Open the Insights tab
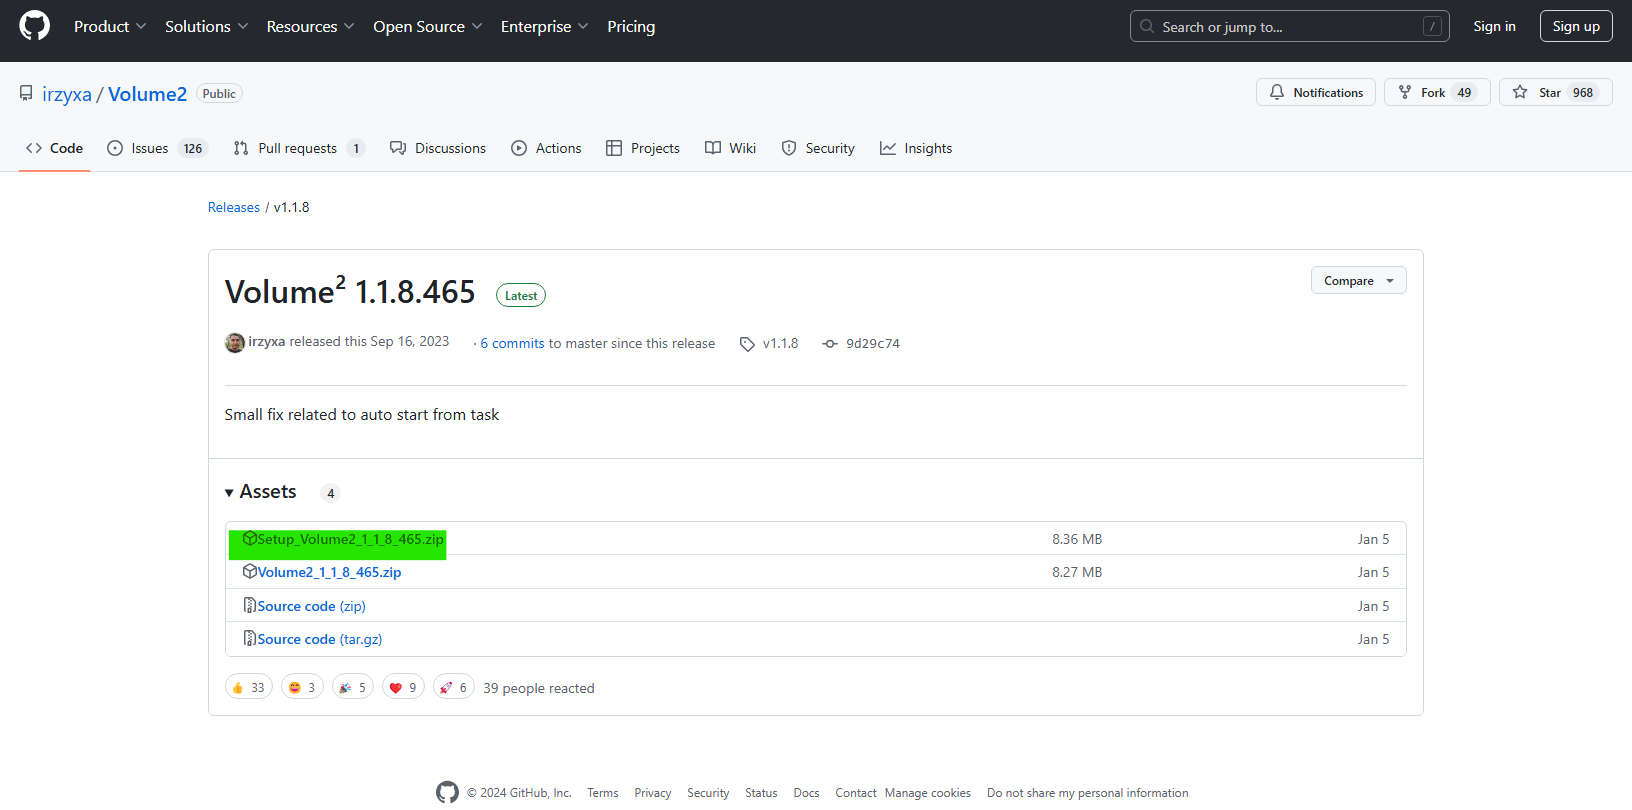This screenshot has height=810, width=1632. [916, 148]
